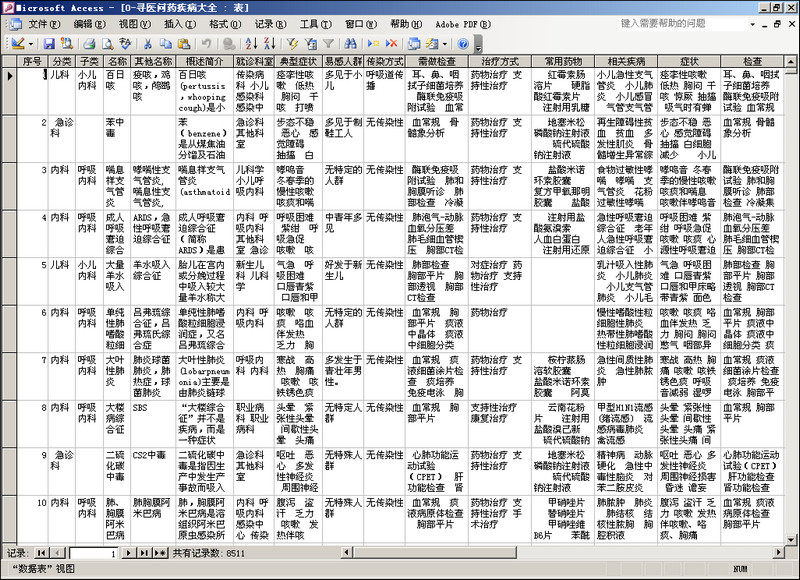800x580 pixels.
Task: Select the 相关疾病 column header
Action: tap(626, 61)
